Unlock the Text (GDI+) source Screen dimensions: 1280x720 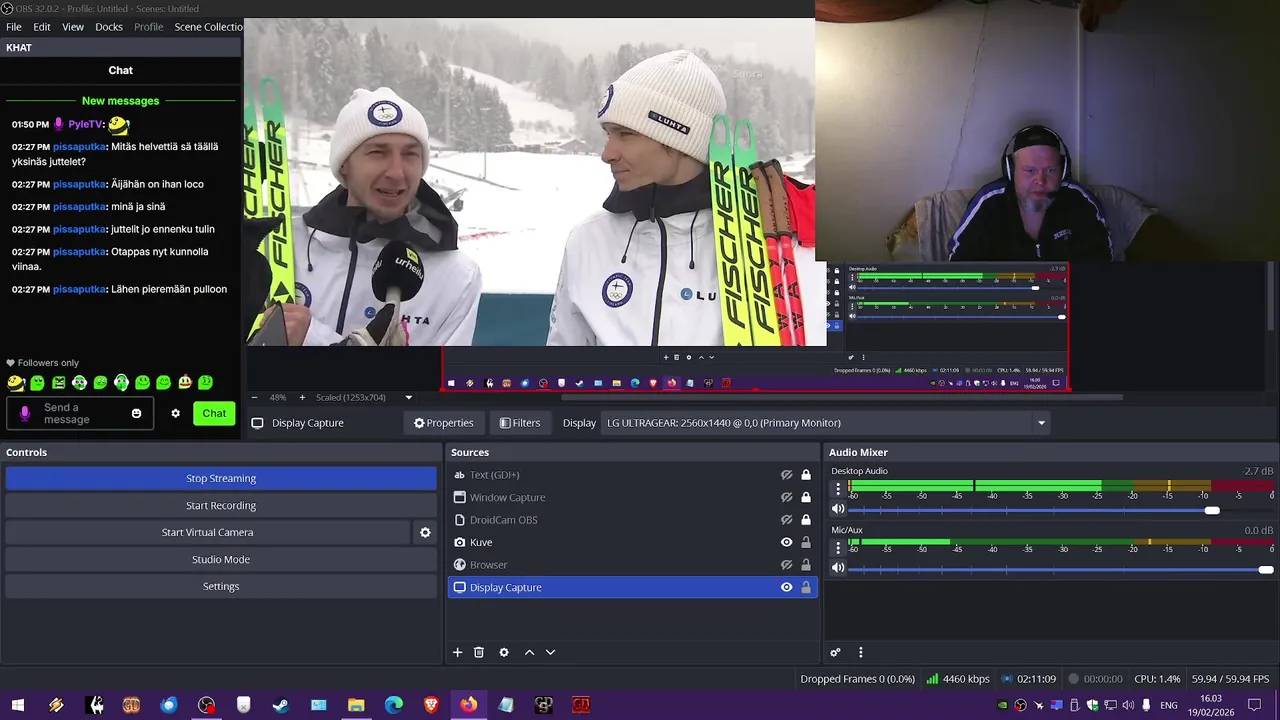[806, 475]
